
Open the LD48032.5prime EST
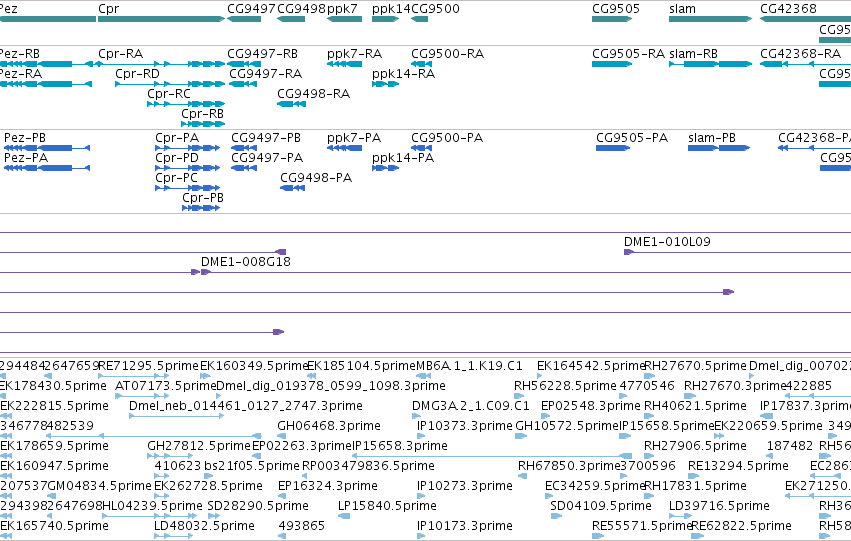click(174, 536)
